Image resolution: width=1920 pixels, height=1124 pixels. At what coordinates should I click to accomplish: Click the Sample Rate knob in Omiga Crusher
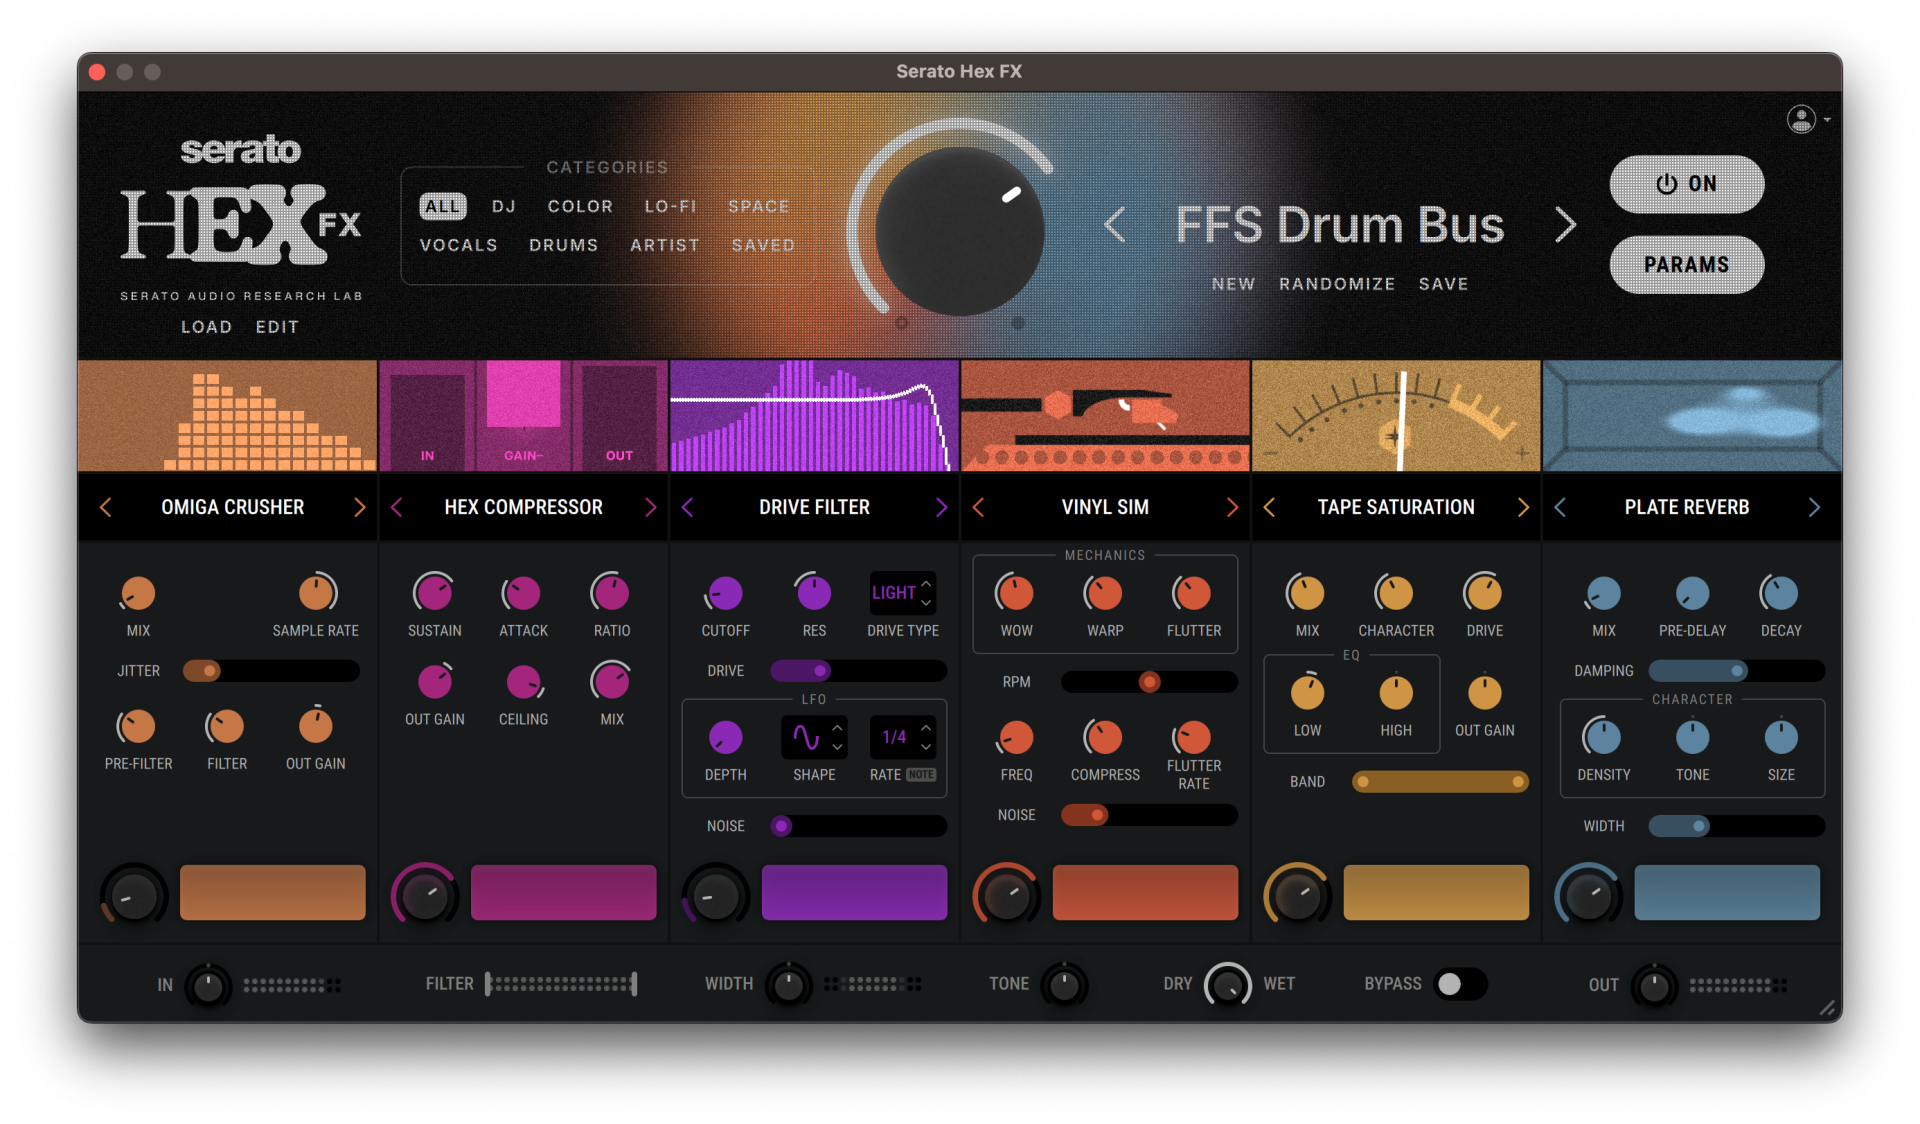tap(316, 591)
